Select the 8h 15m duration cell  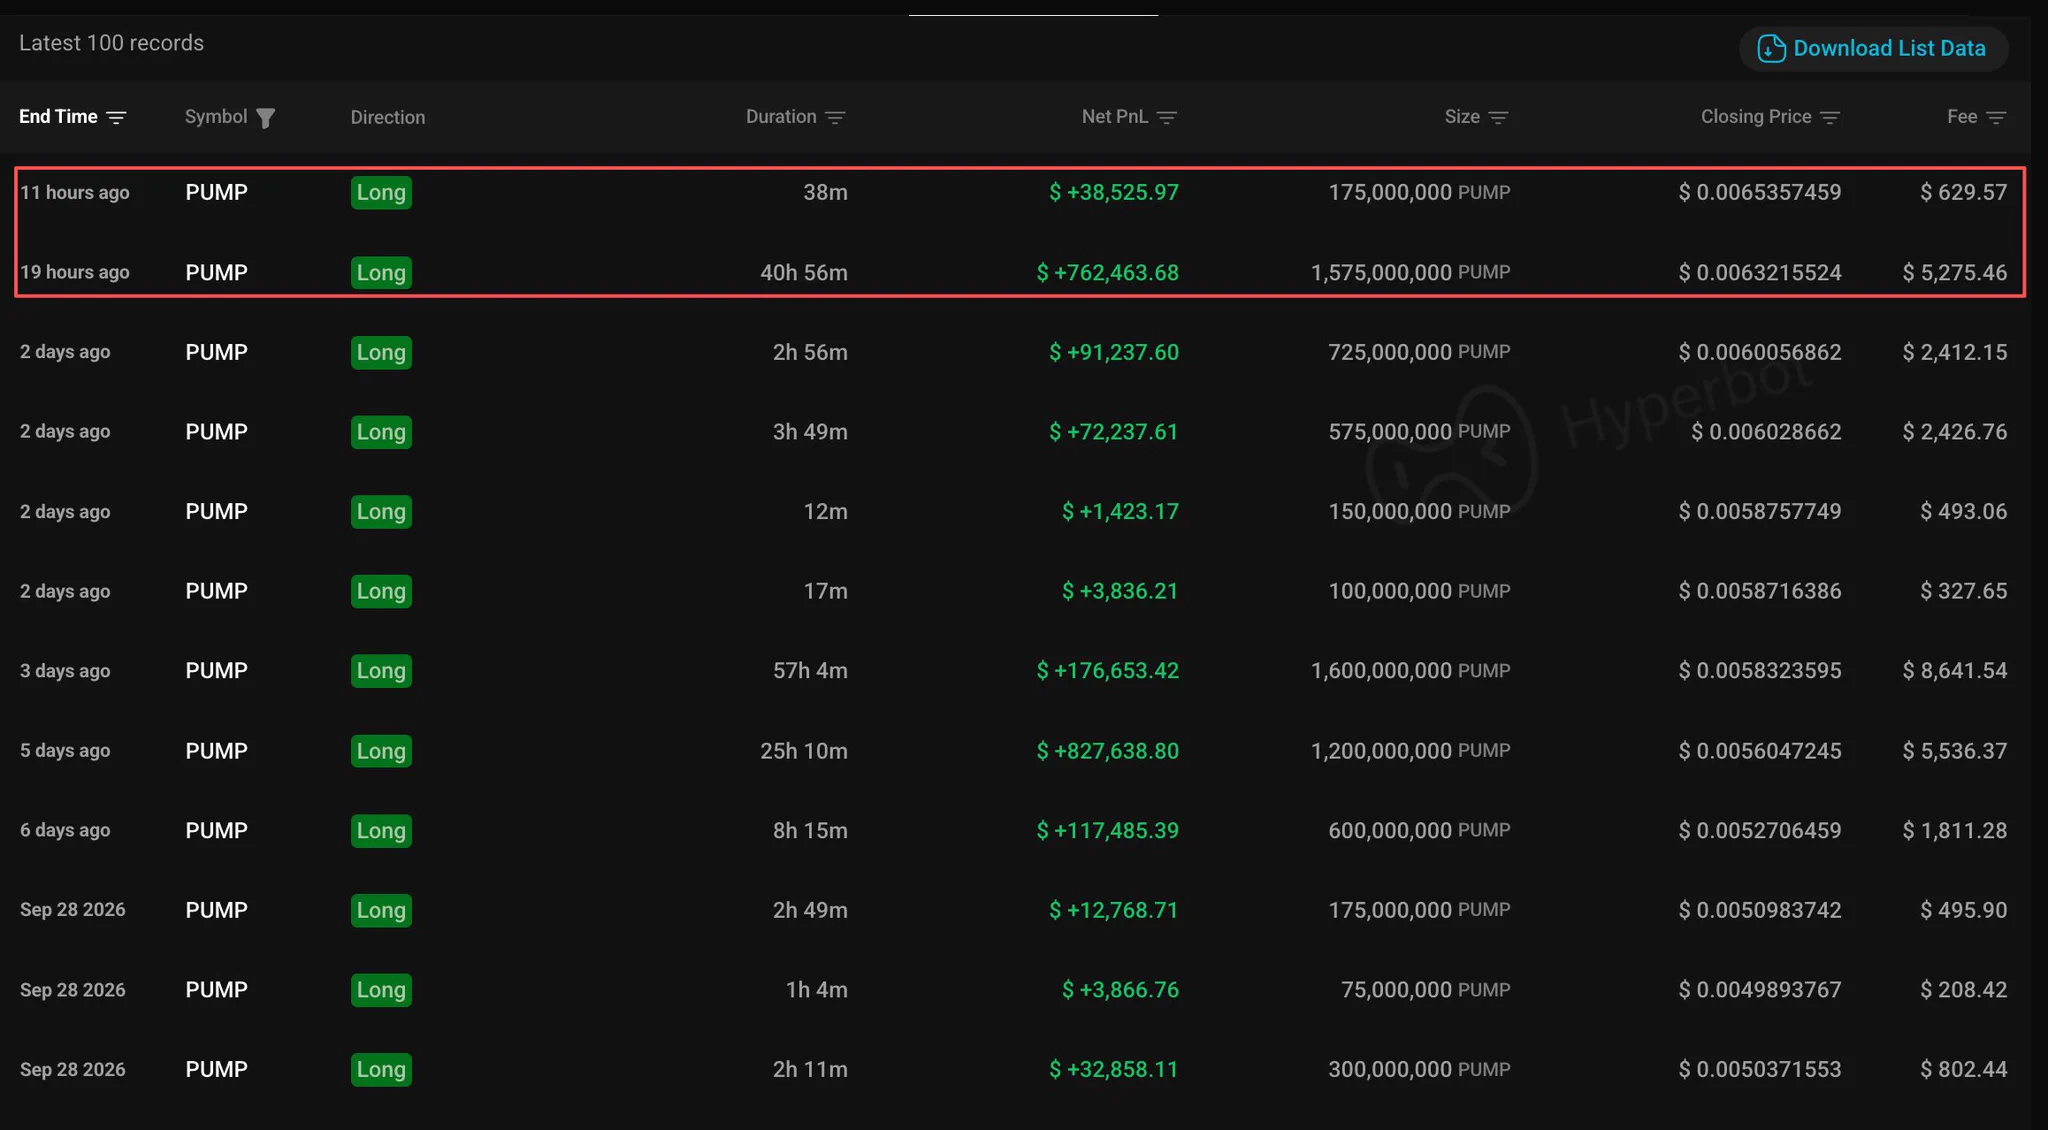click(x=810, y=830)
